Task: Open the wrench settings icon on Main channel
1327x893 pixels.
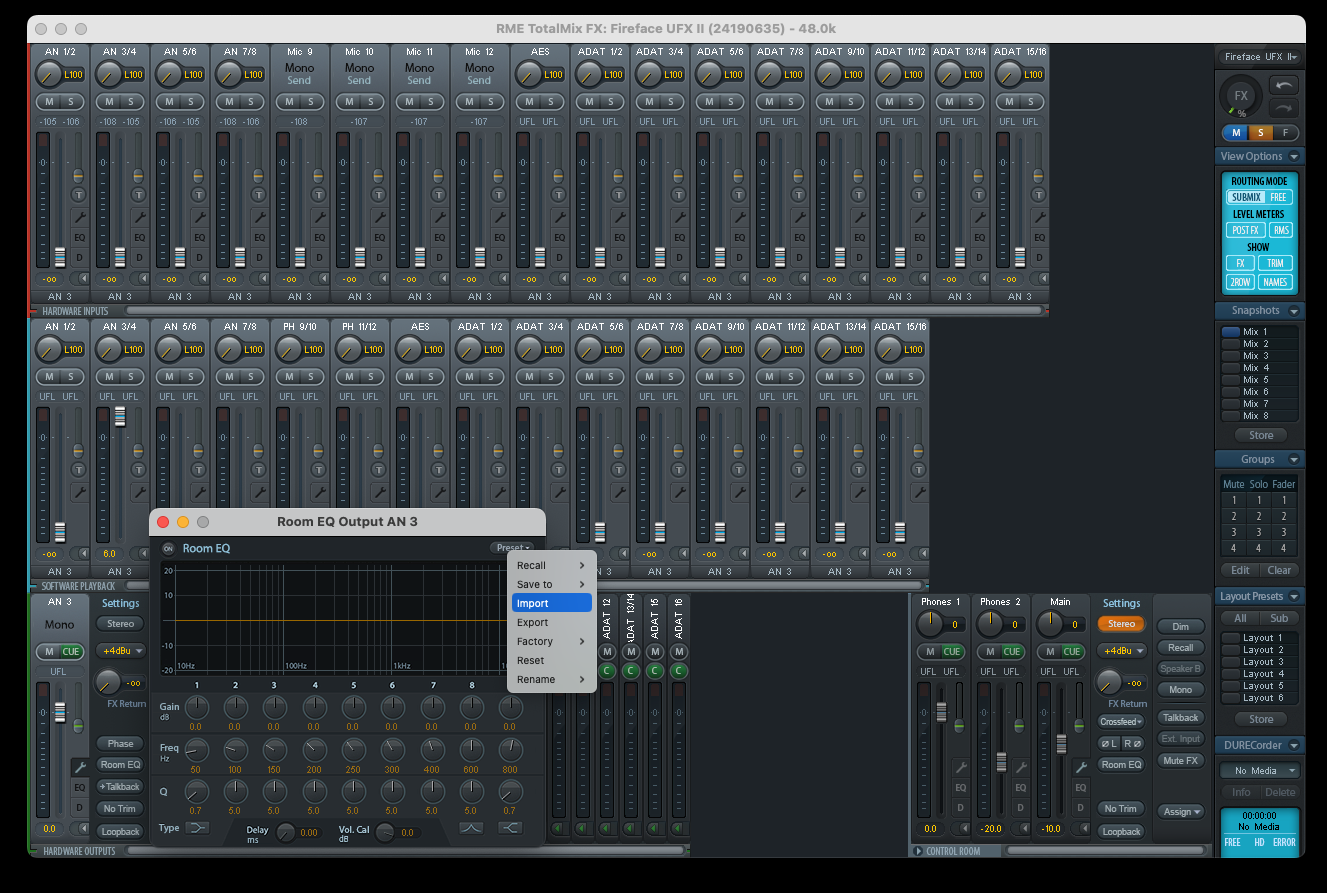Action: (x=1080, y=767)
